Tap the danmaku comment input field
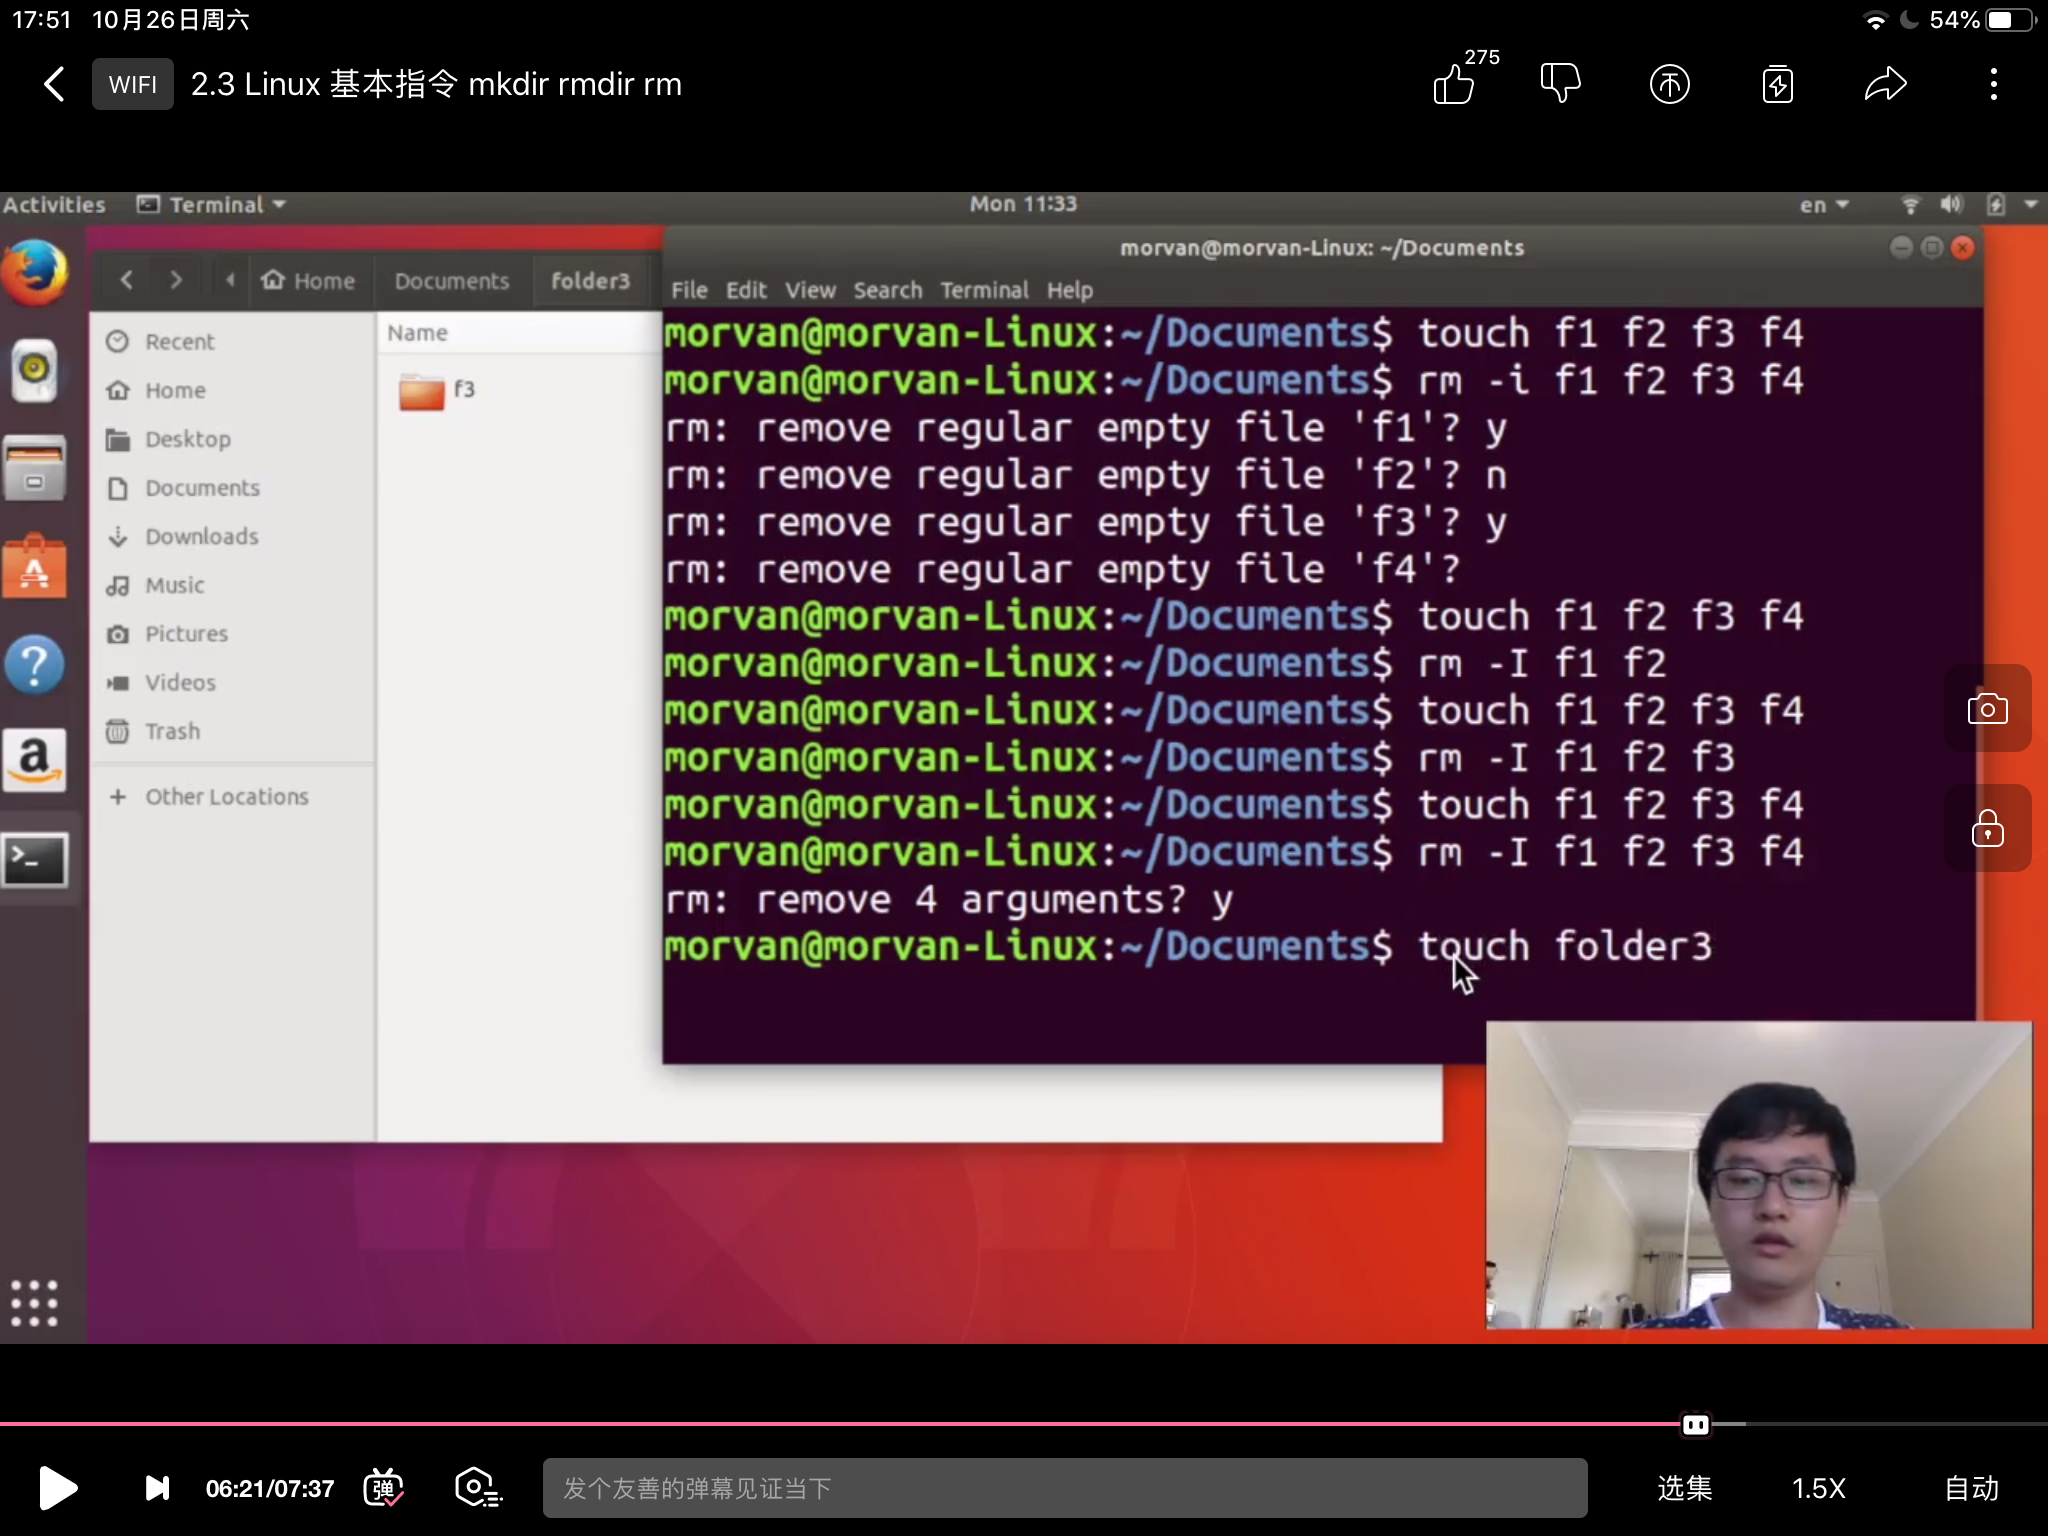This screenshot has width=2048, height=1536. point(1064,1488)
